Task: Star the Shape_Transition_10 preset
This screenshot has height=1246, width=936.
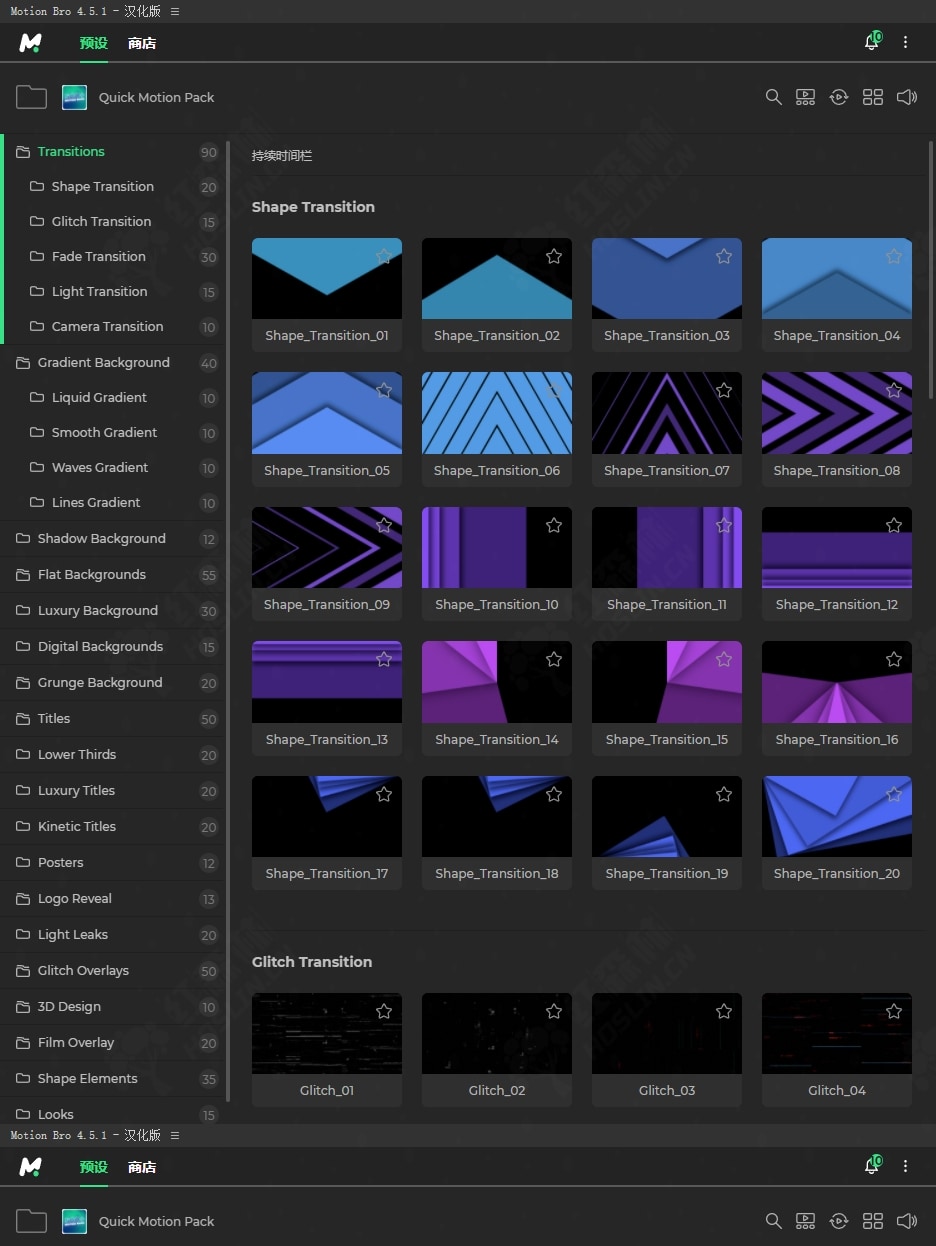Action: point(554,525)
